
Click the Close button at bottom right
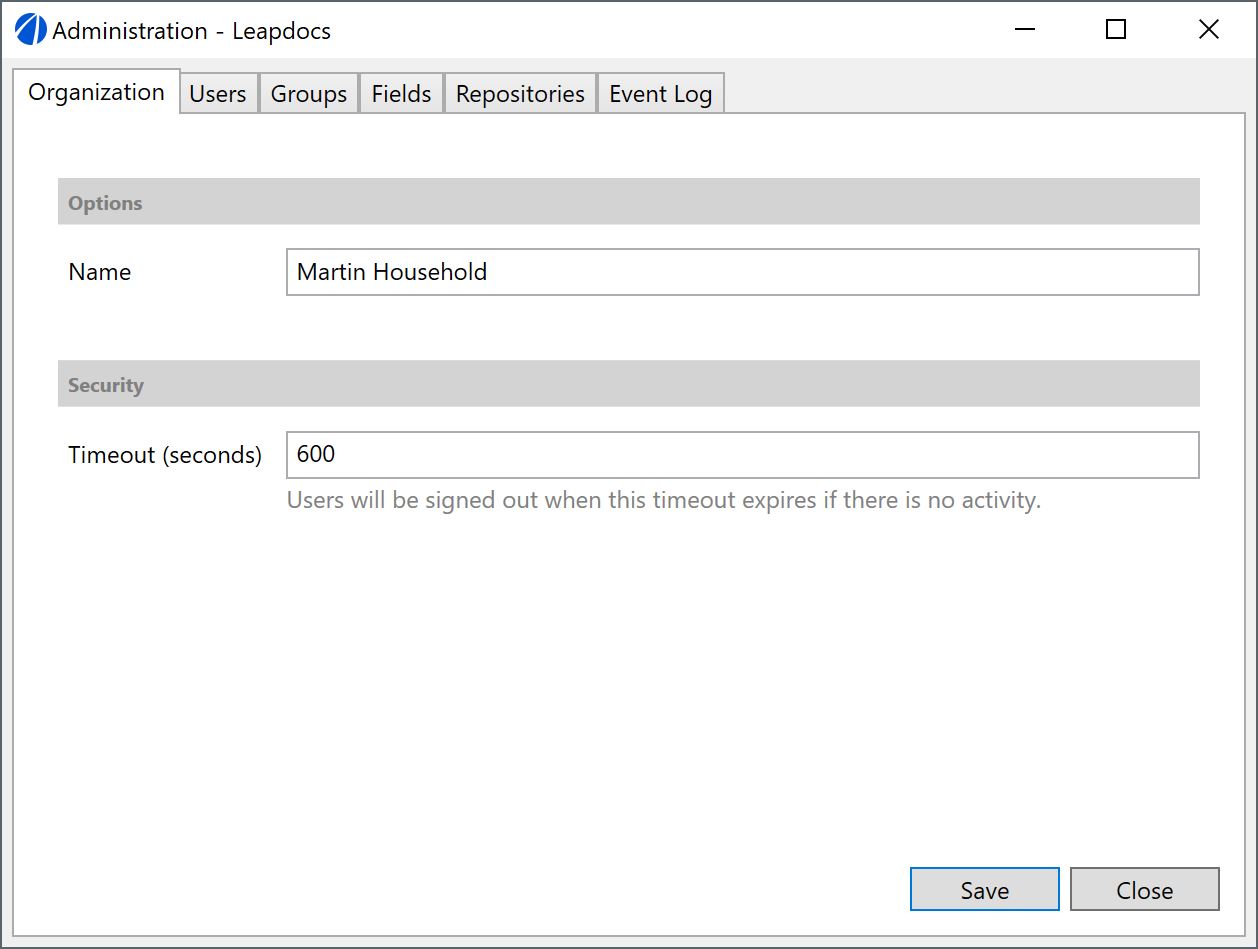point(1144,890)
